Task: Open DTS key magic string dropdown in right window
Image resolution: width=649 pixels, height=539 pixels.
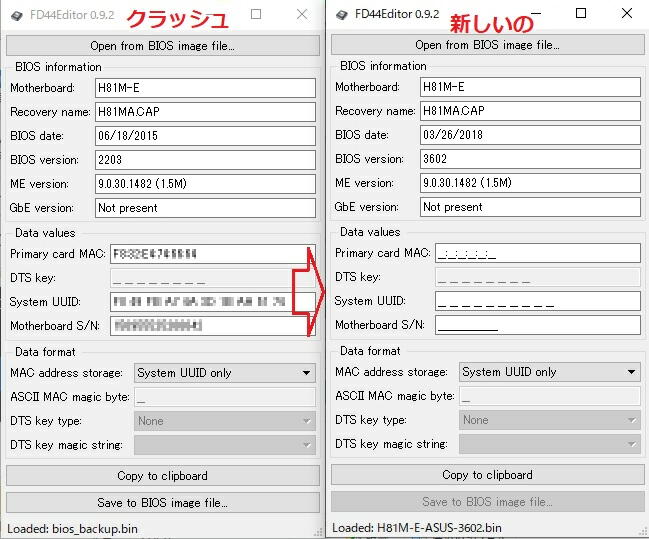Action: [x=550, y=444]
